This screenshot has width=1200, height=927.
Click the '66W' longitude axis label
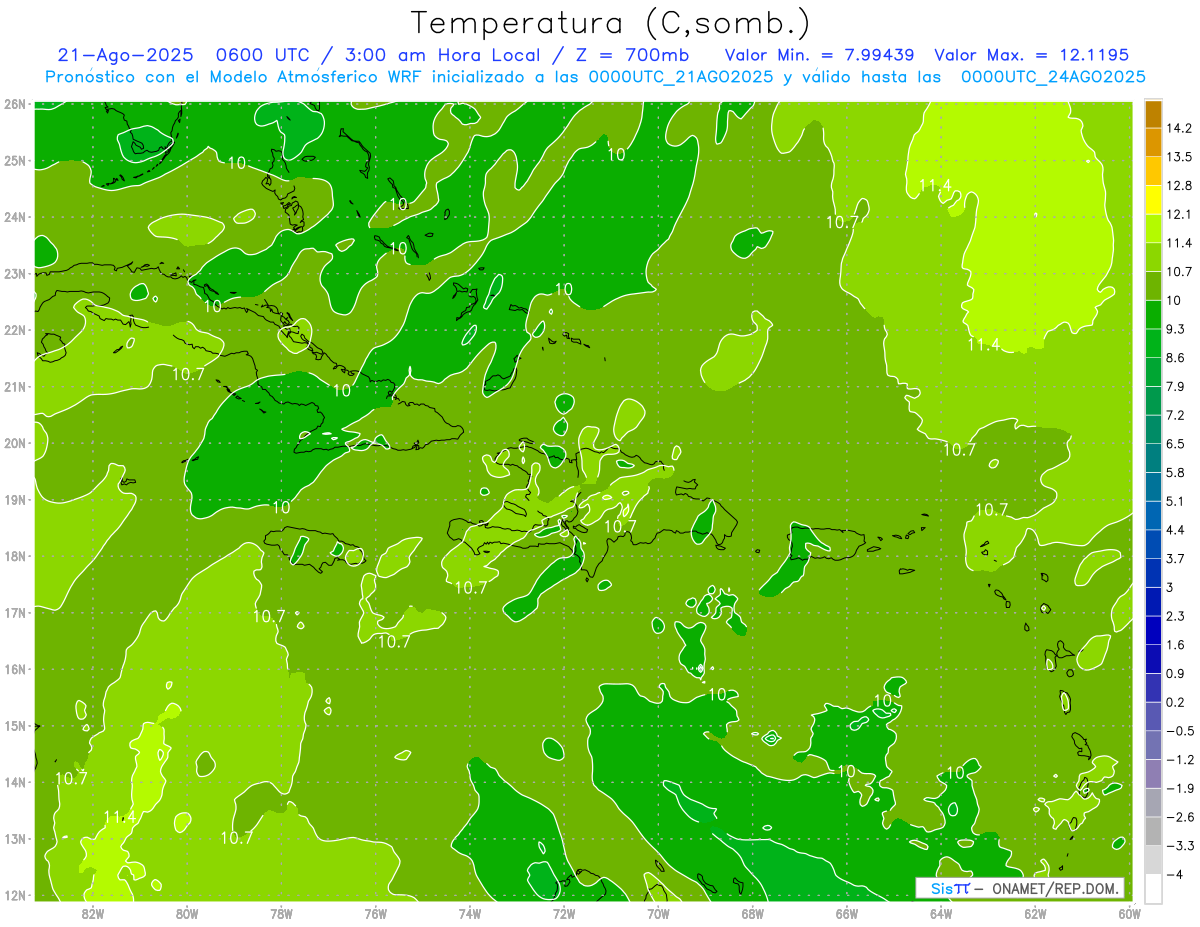(x=847, y=913)
